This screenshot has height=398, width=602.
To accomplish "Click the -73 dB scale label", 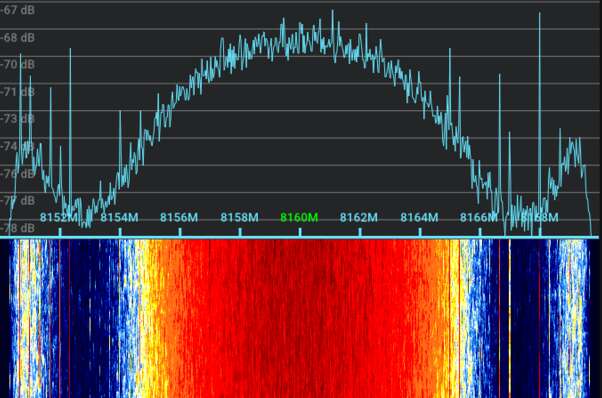I will point(17,119).
